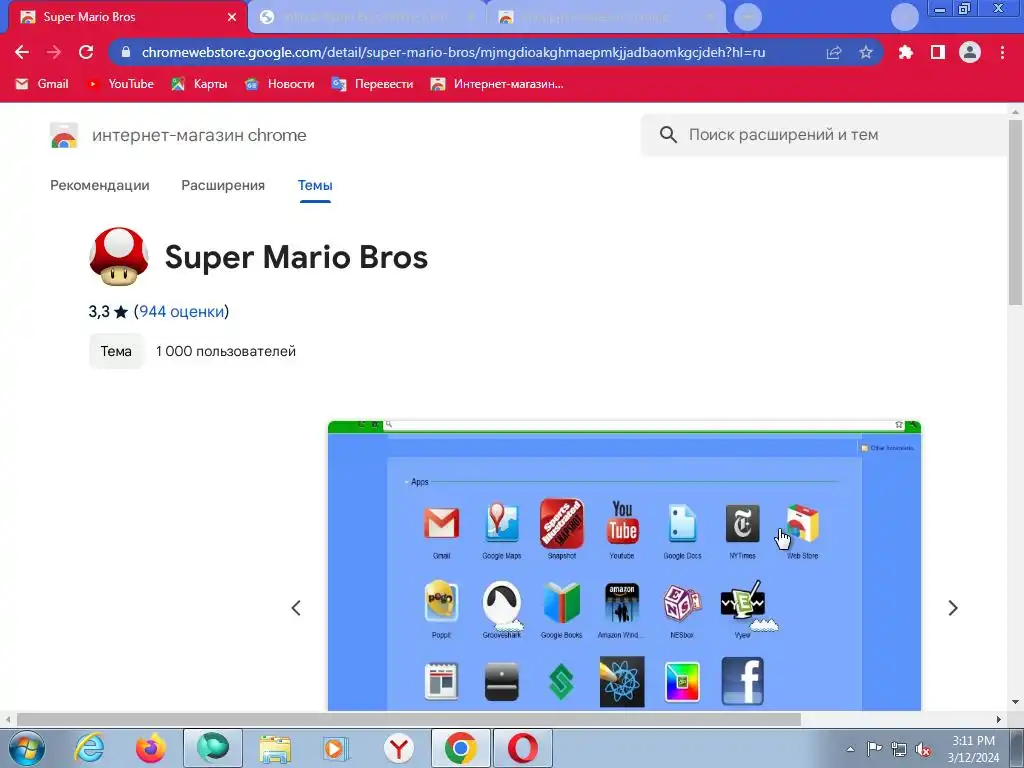Image resolution: width=1024 pixels, height=768 pixels.
Task: Open the Карты bookmark
Action: click(x=199, y=84)
